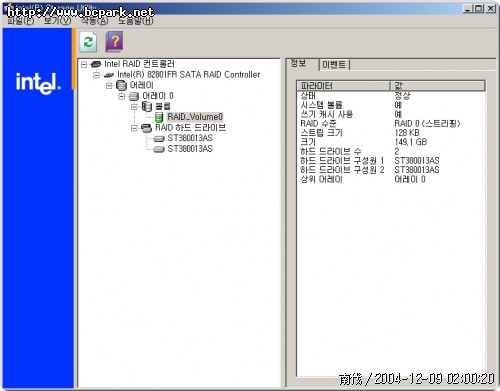500x391 pixels.
Task: Select the RAID 하드 드라이브 tree label
Action: (190, 128)
